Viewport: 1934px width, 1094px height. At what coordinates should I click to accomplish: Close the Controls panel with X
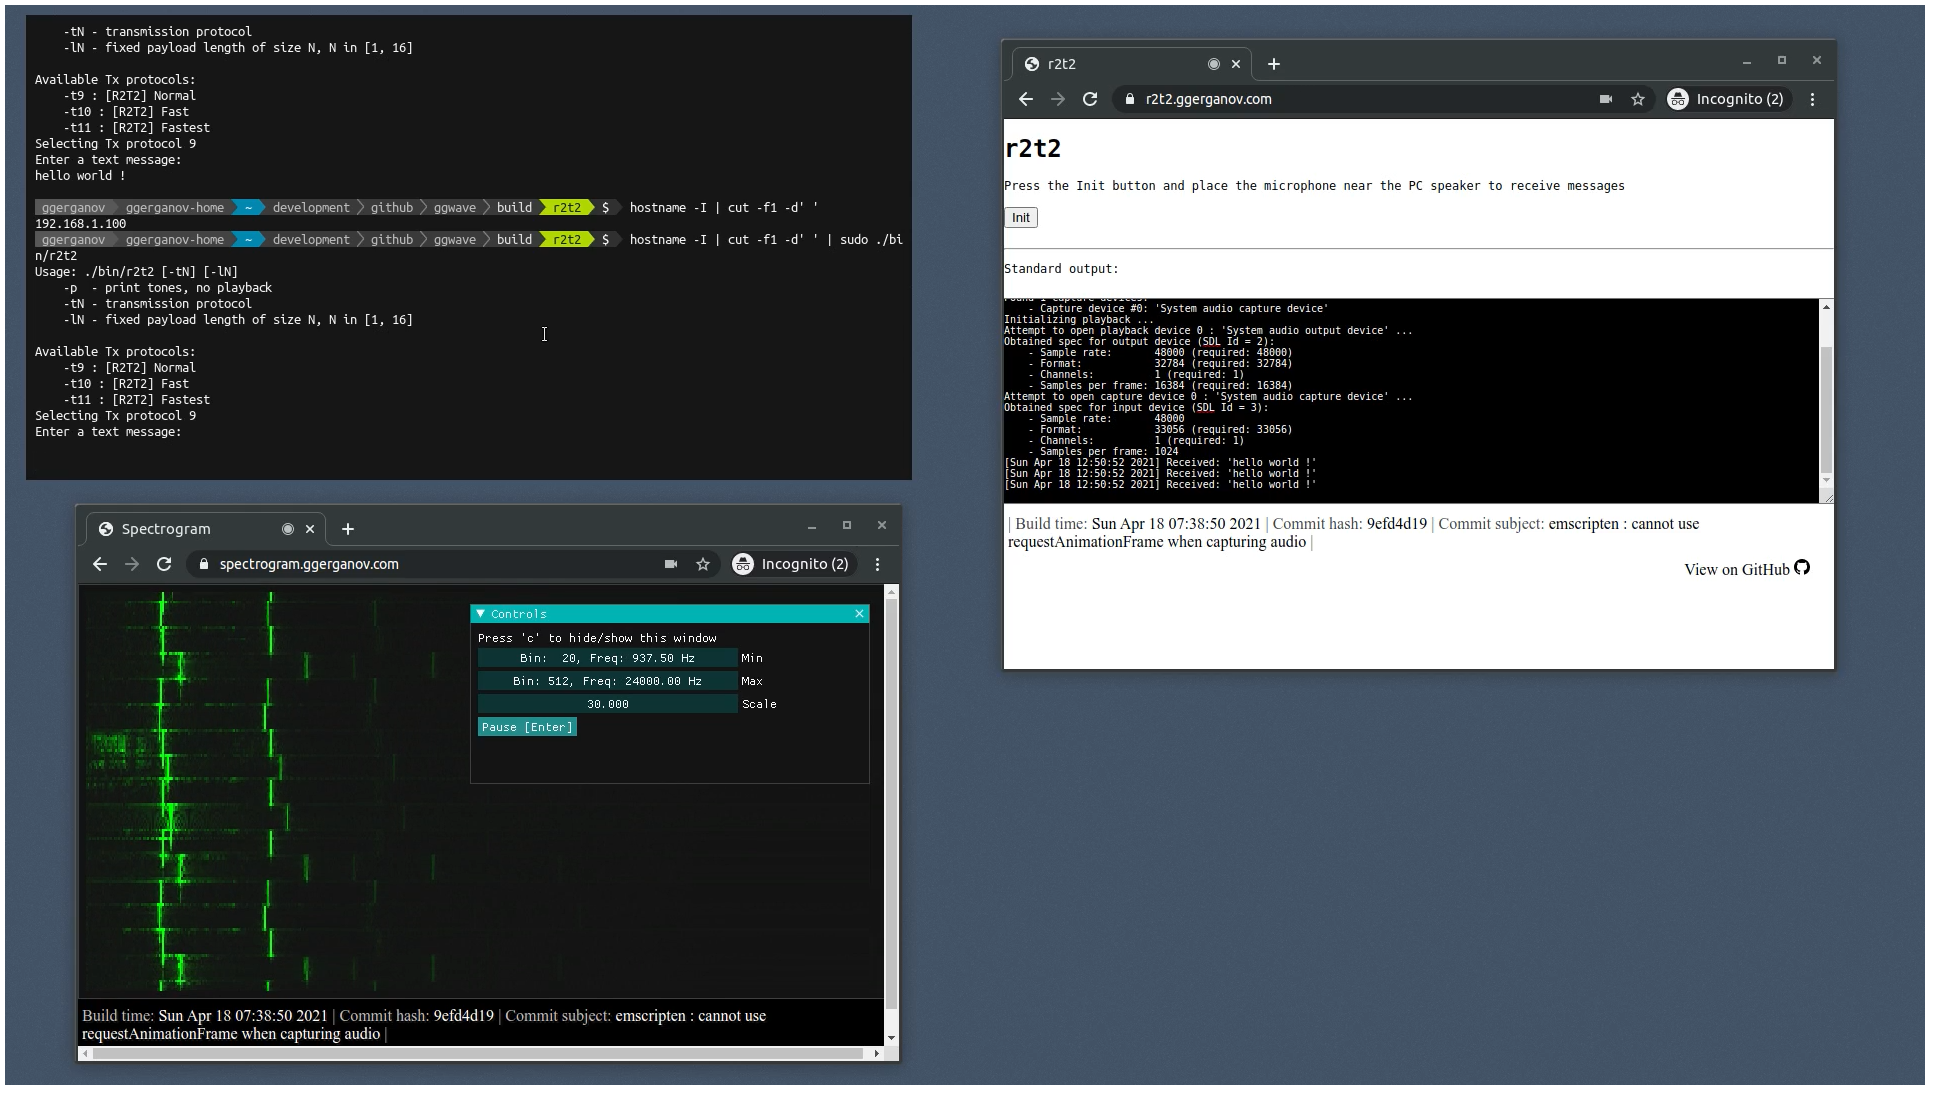(x=859, y=614)
